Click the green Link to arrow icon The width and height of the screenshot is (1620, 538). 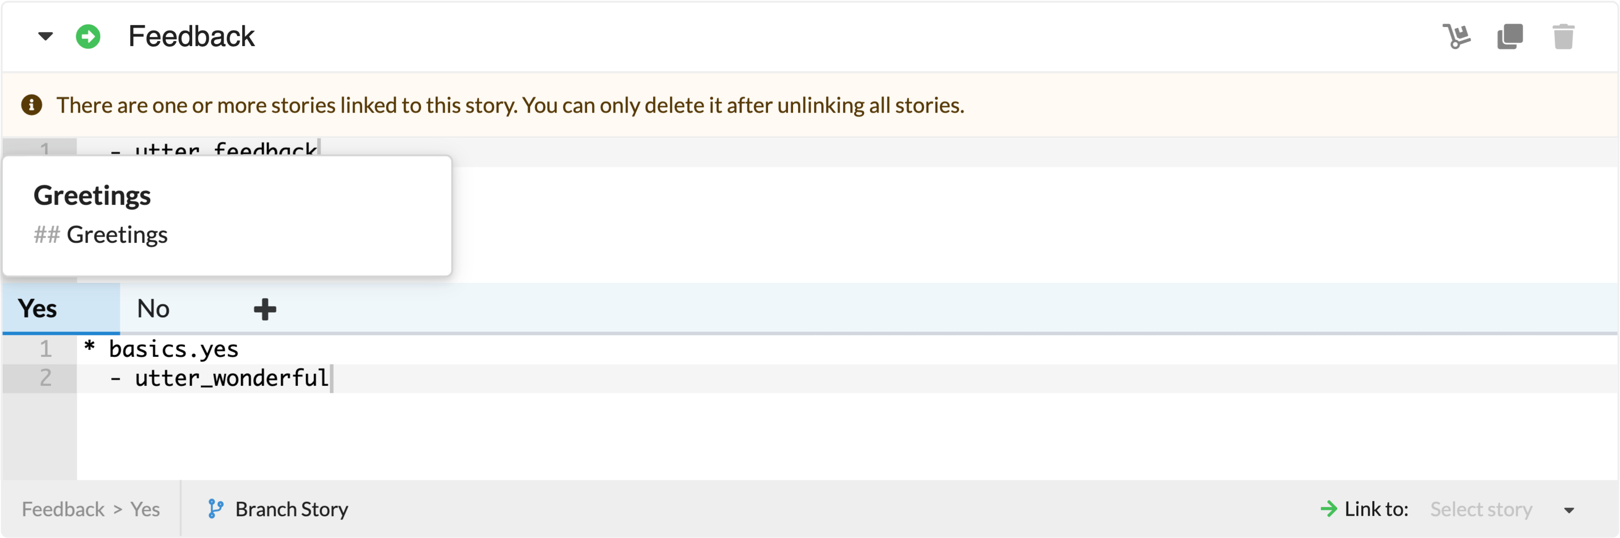point(1329,509)
